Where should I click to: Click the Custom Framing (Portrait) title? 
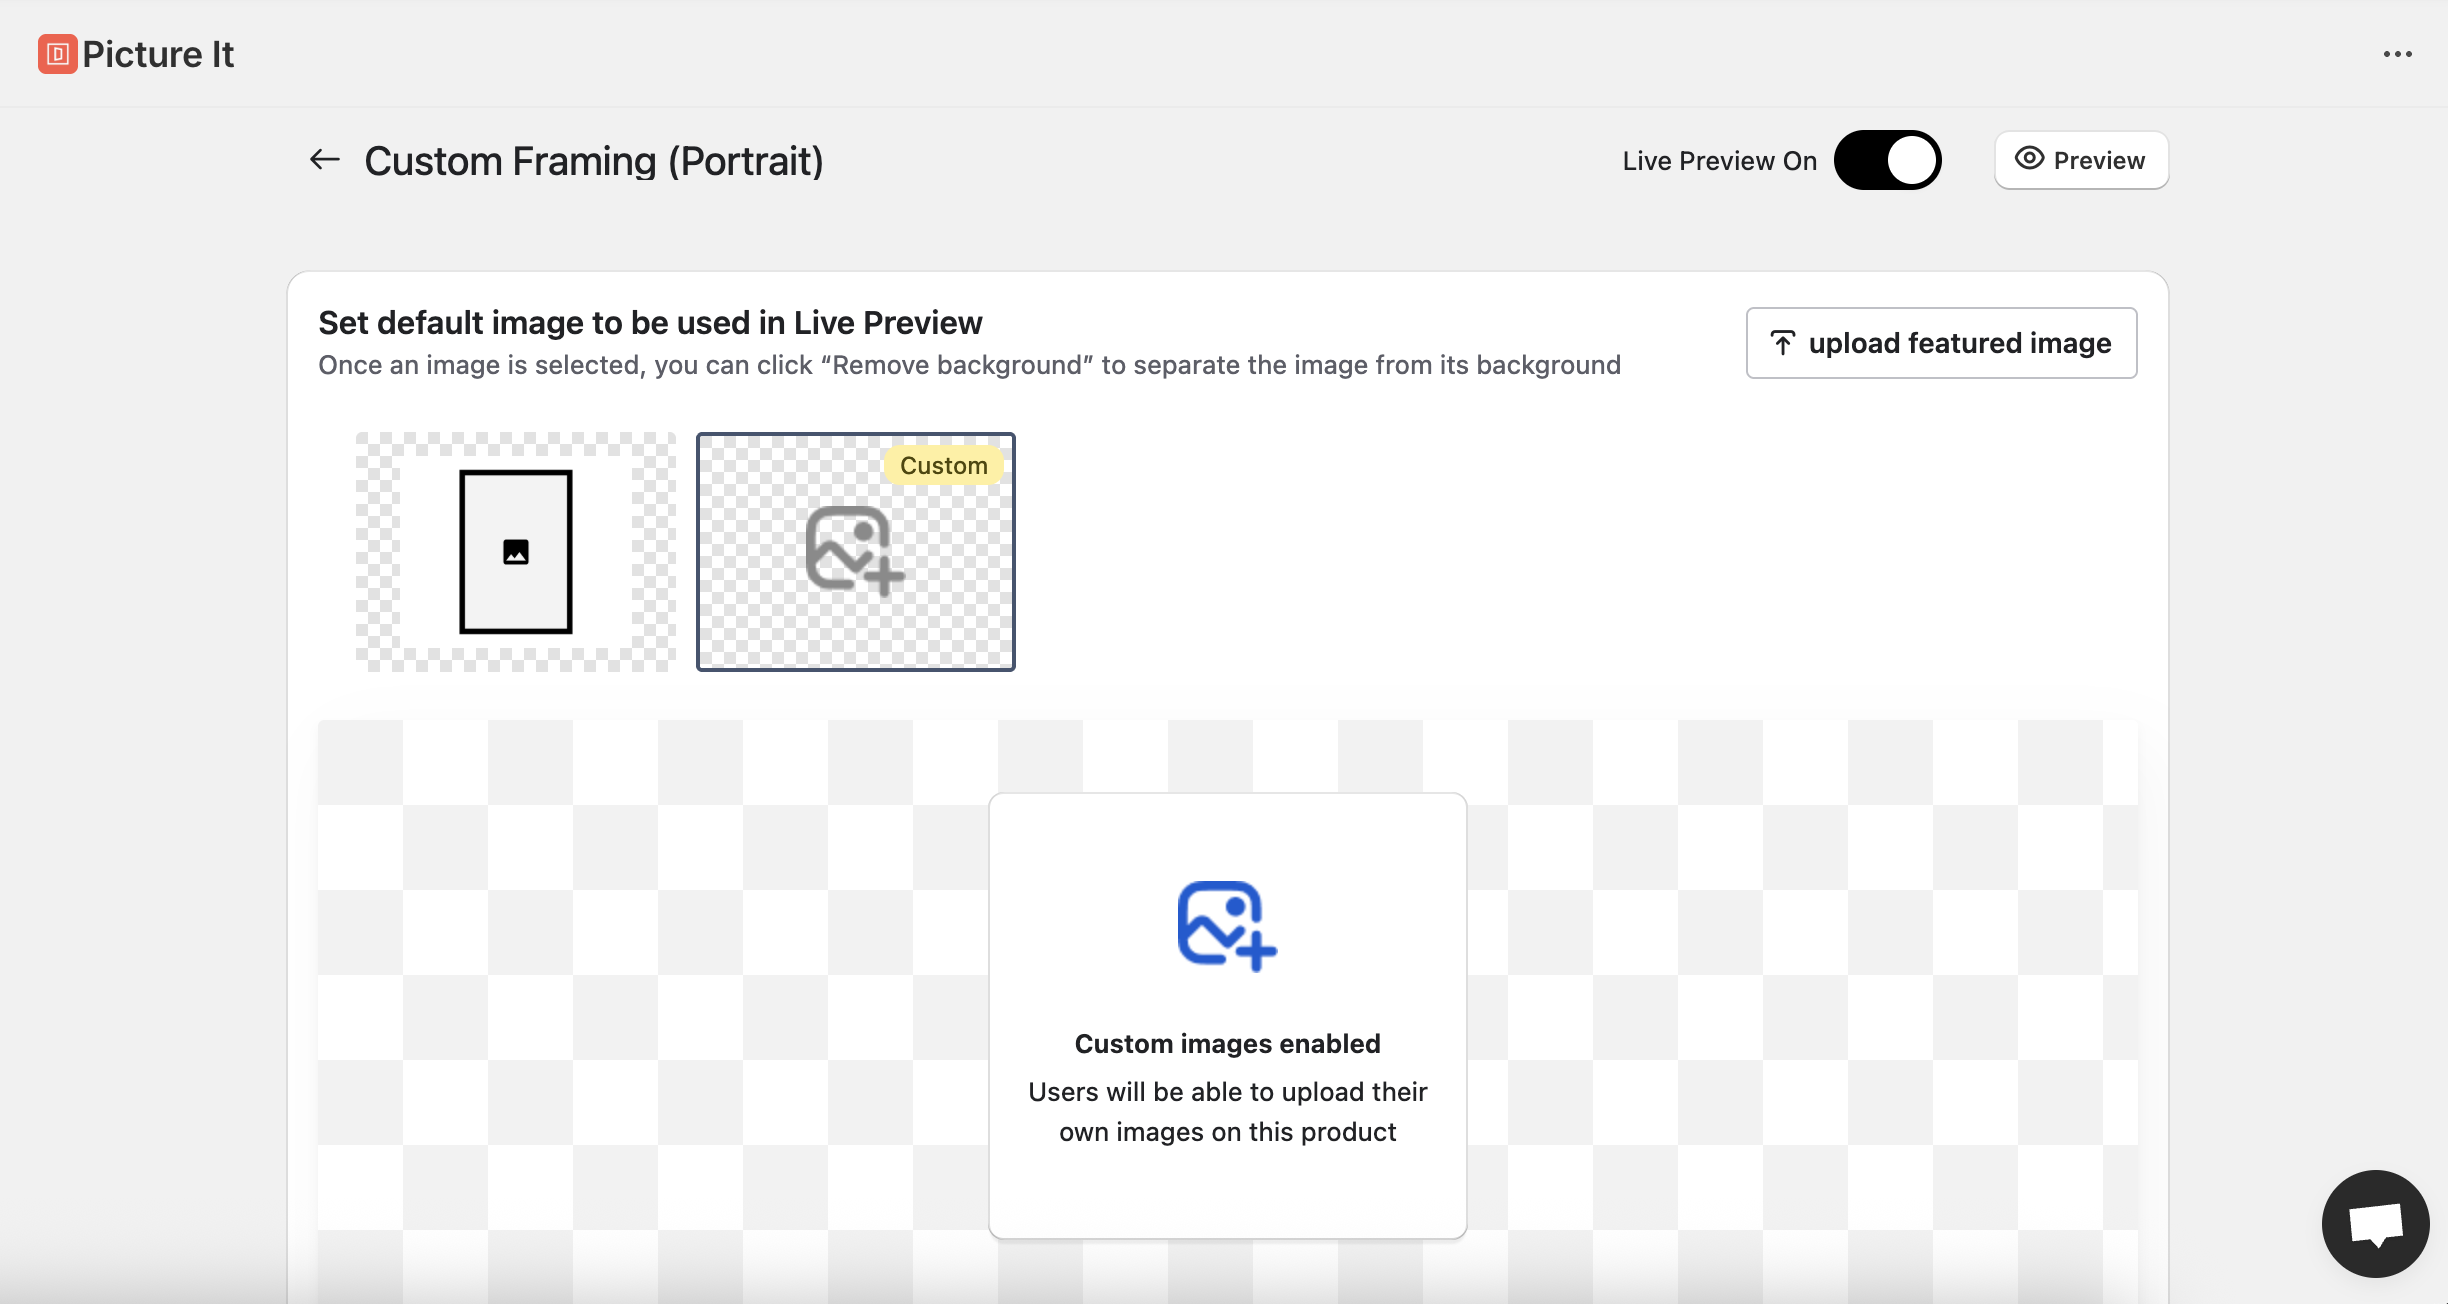coord(594,159)
